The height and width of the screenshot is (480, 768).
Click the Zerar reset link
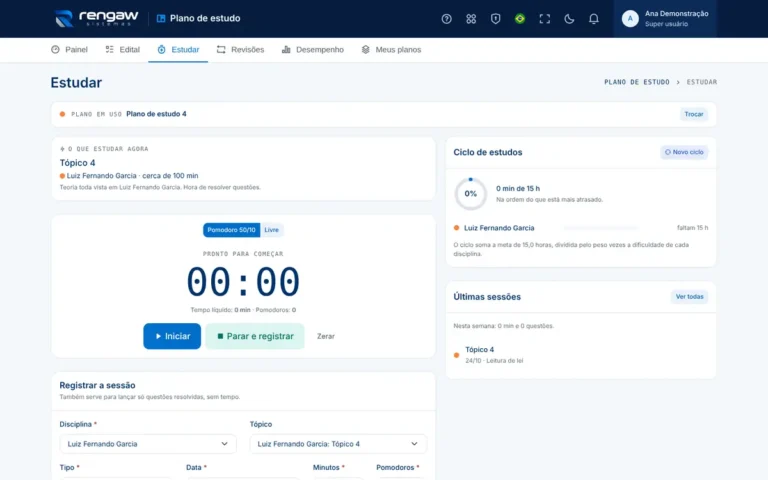coord(326,336)
